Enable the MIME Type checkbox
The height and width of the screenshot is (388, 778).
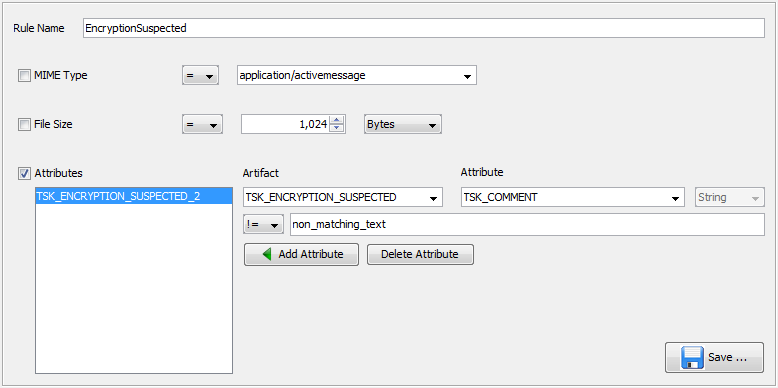click(24, 76)
